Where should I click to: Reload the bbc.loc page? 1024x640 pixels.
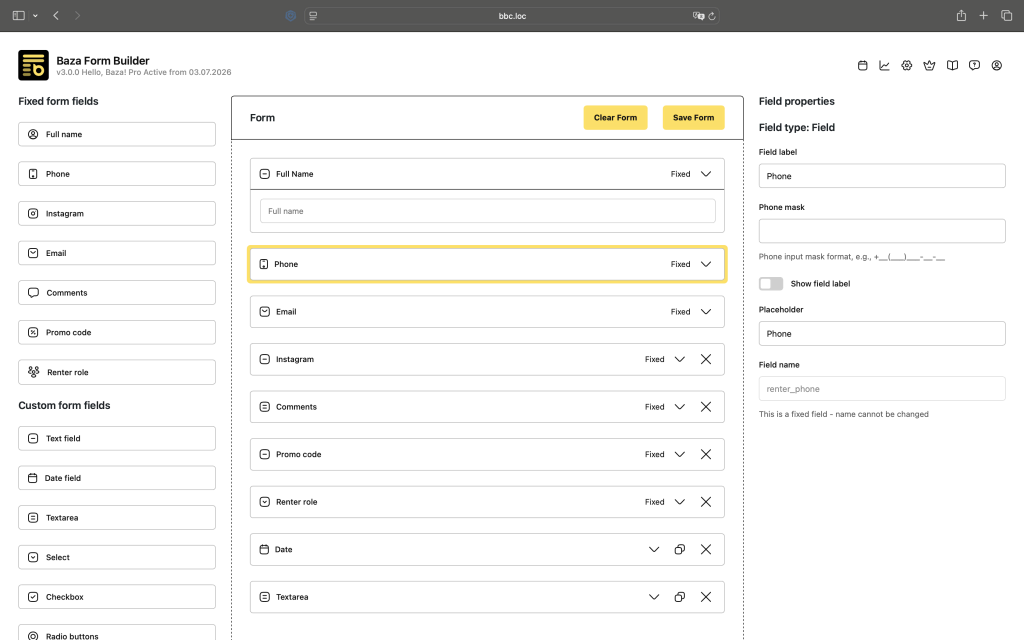pyautogui.click(x=712, y=16)
